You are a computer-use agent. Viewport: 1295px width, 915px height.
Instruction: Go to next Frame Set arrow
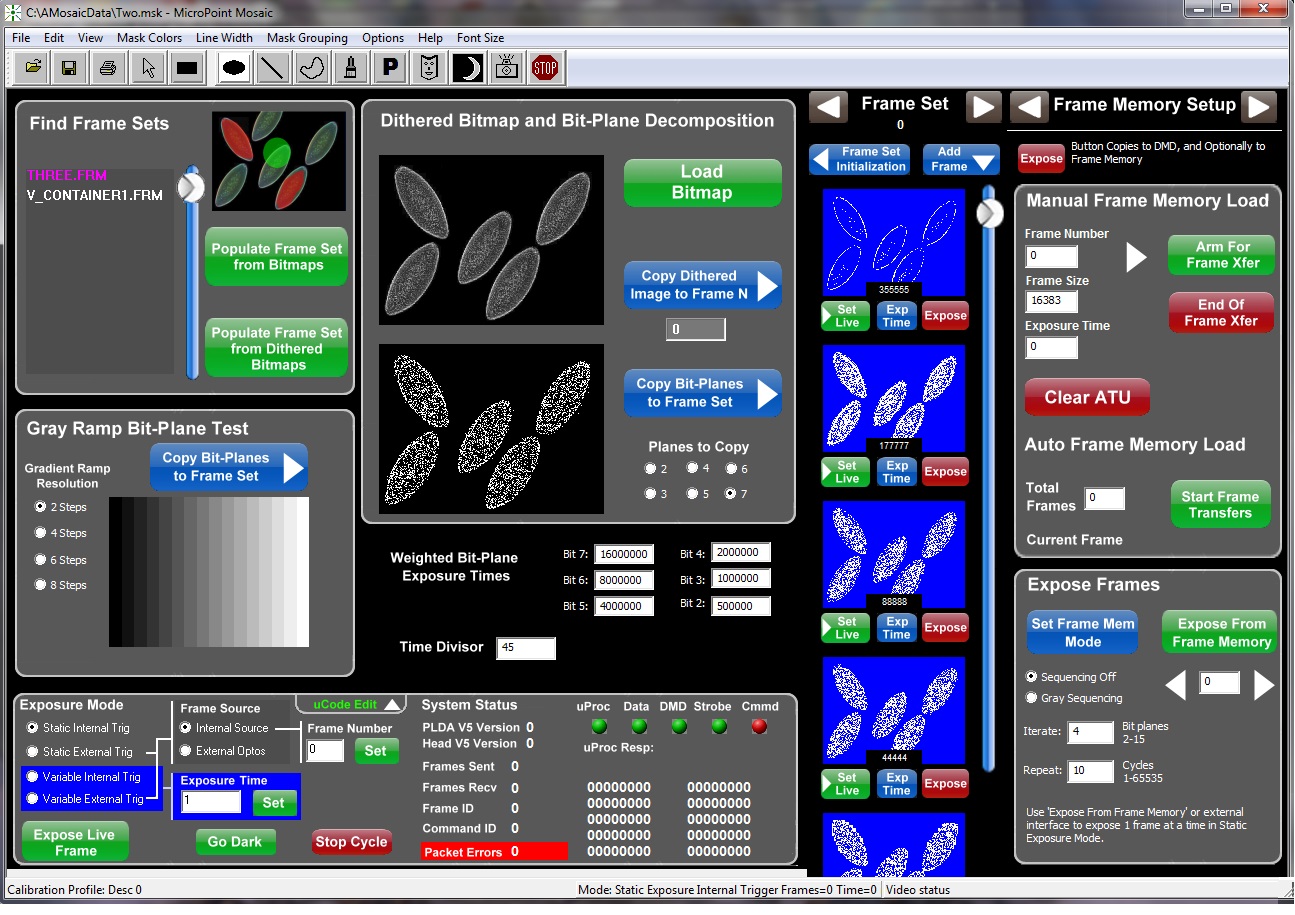point(983,106)
